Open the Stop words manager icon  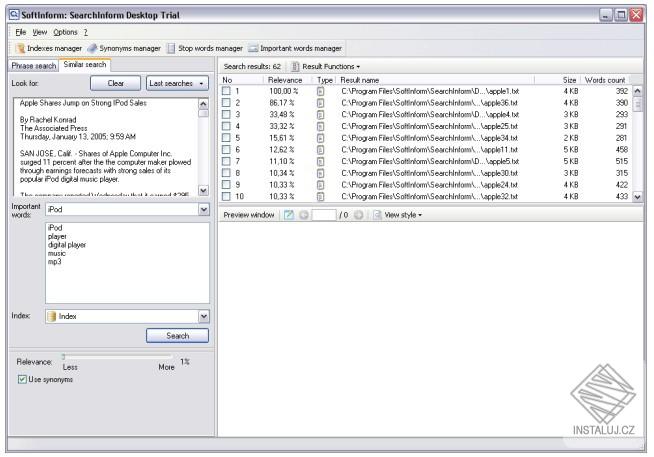coord(171,48)
